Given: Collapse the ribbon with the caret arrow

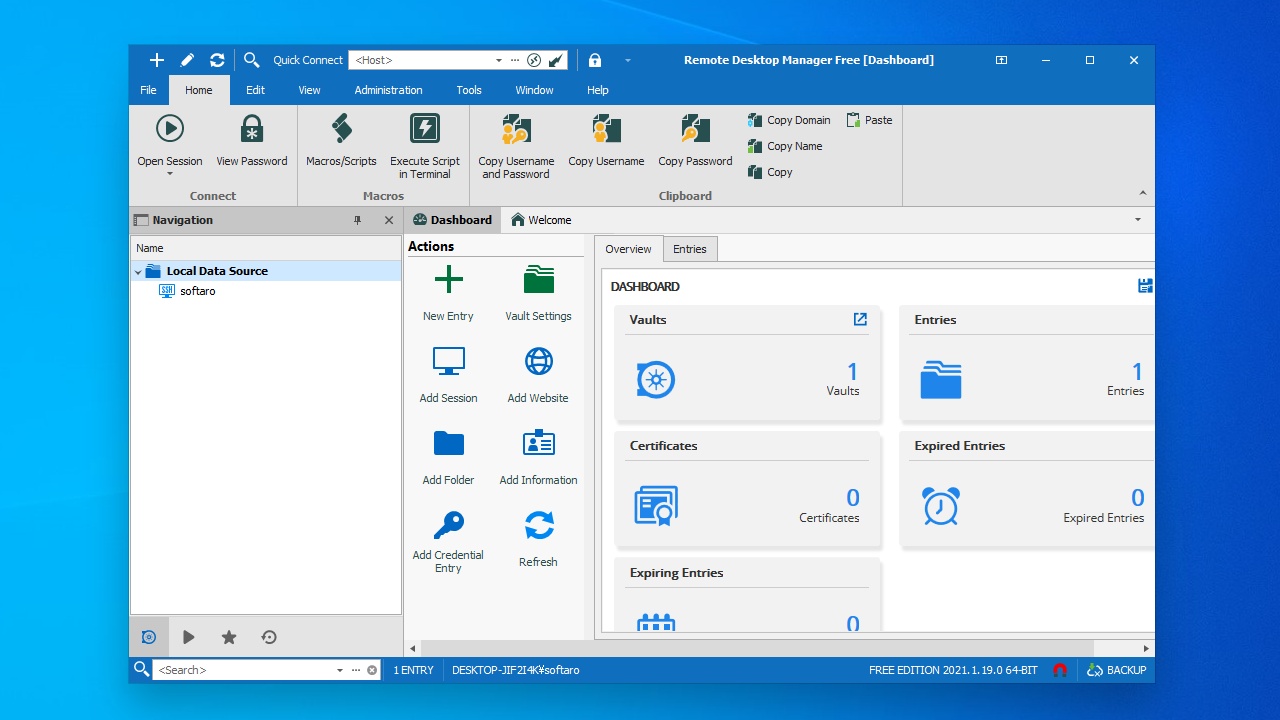Looking at the screenshot, I should pos(1143,194).
